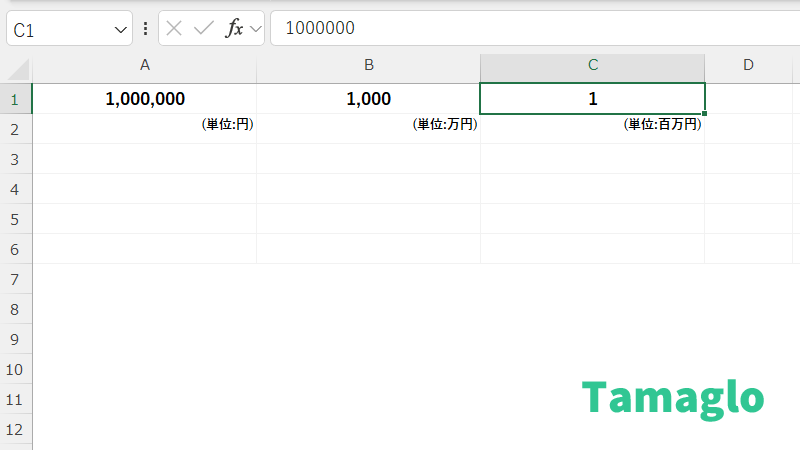Select row 1 header
Screen dimensions: 800x450
(x=15, y=99)
